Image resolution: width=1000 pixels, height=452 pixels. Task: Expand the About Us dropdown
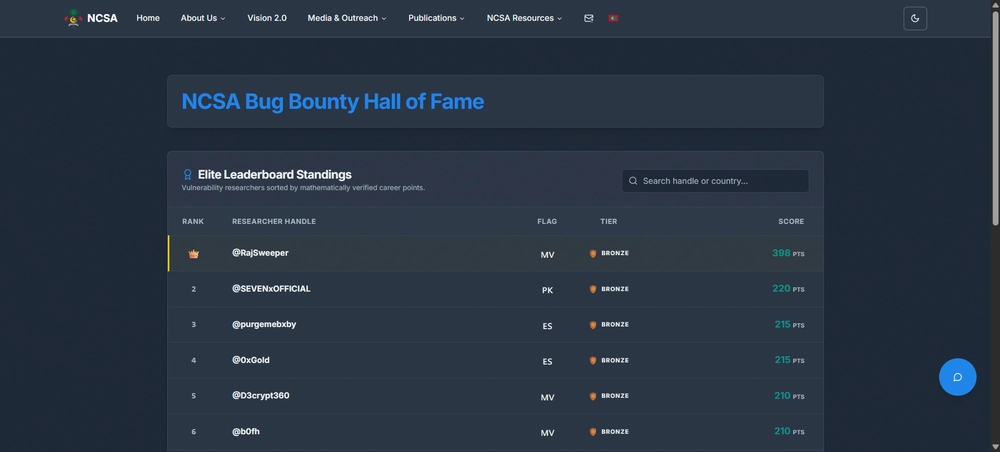203,18
